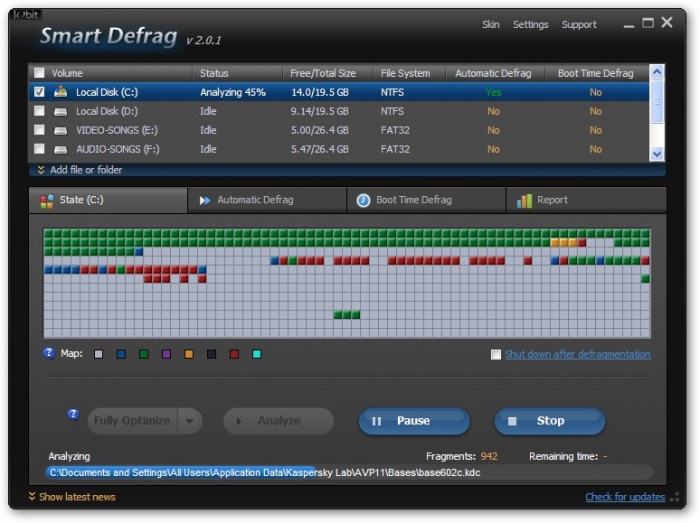The height and width of the screenshot is (523, 700).
Task: Click the Automatic Defrag column header
Action: pos(496,73)
